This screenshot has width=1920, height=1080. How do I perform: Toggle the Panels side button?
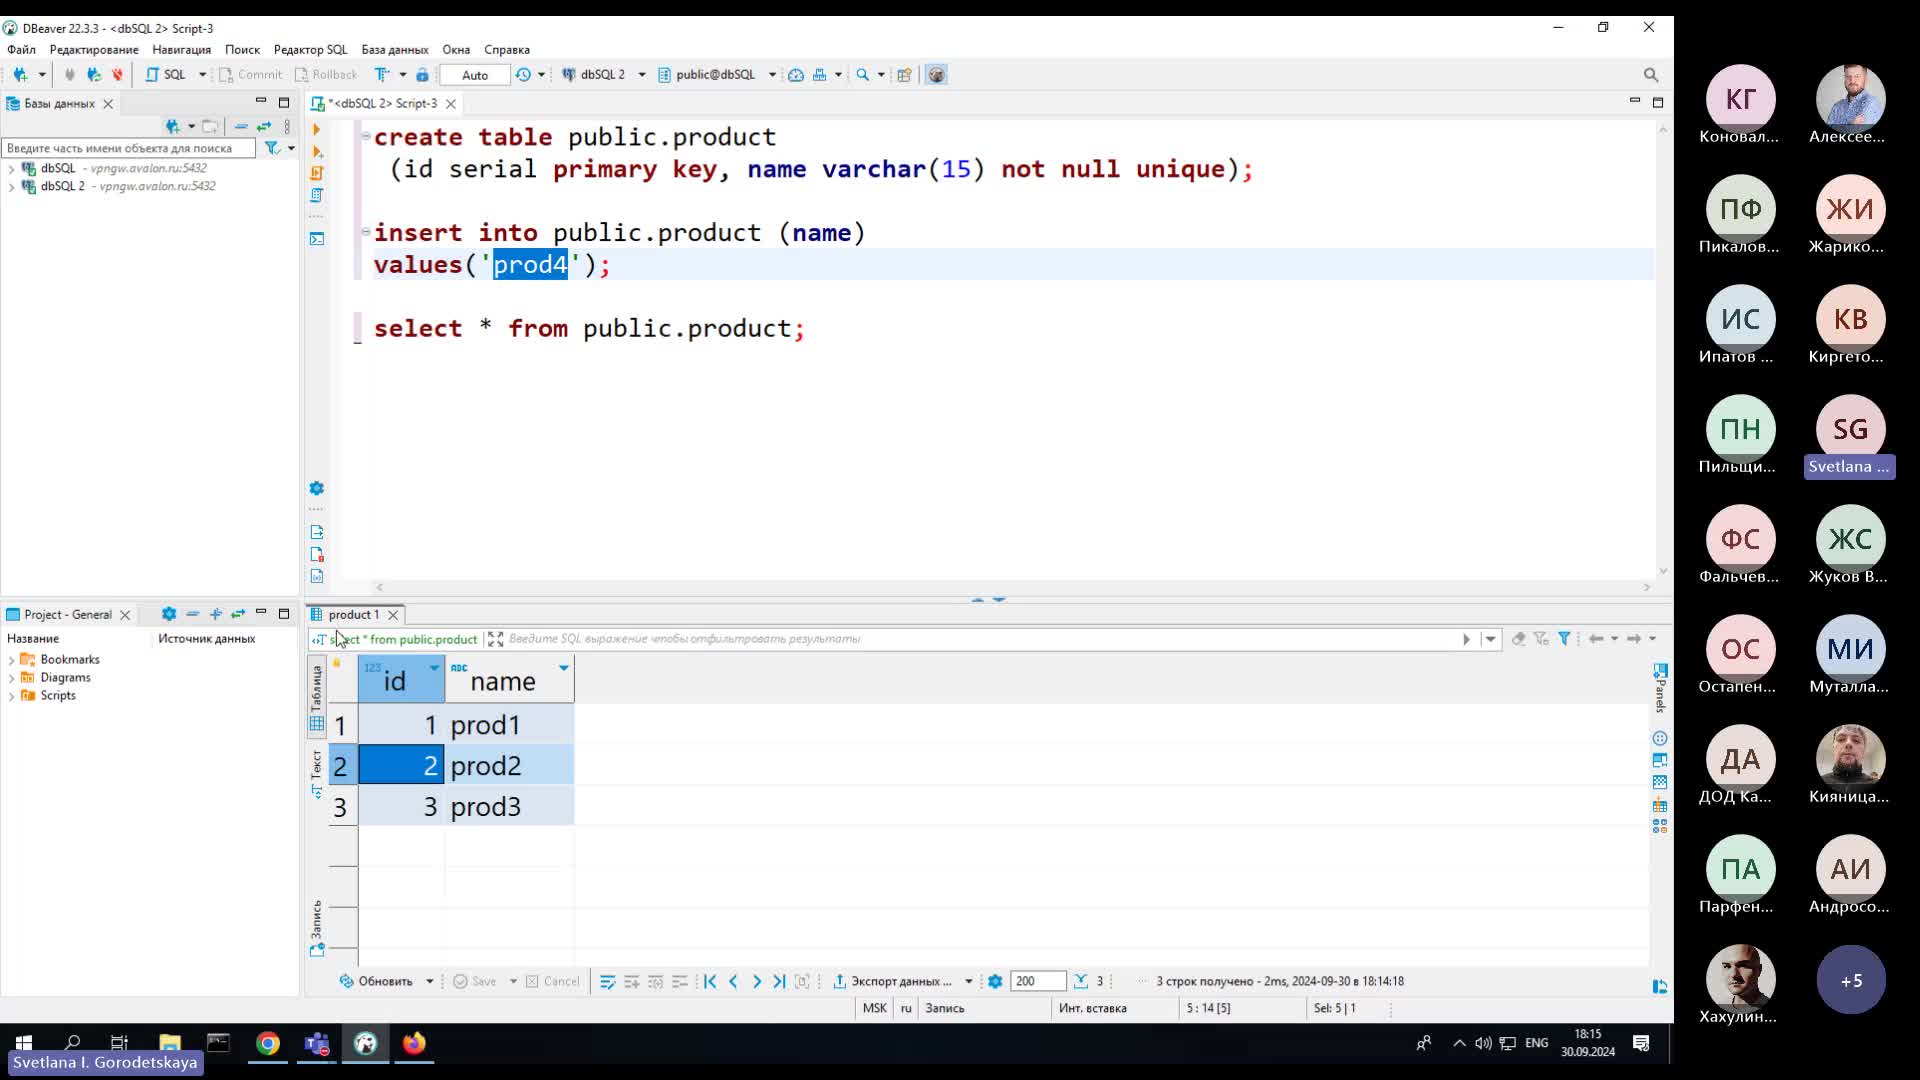tap(1660, 687)
